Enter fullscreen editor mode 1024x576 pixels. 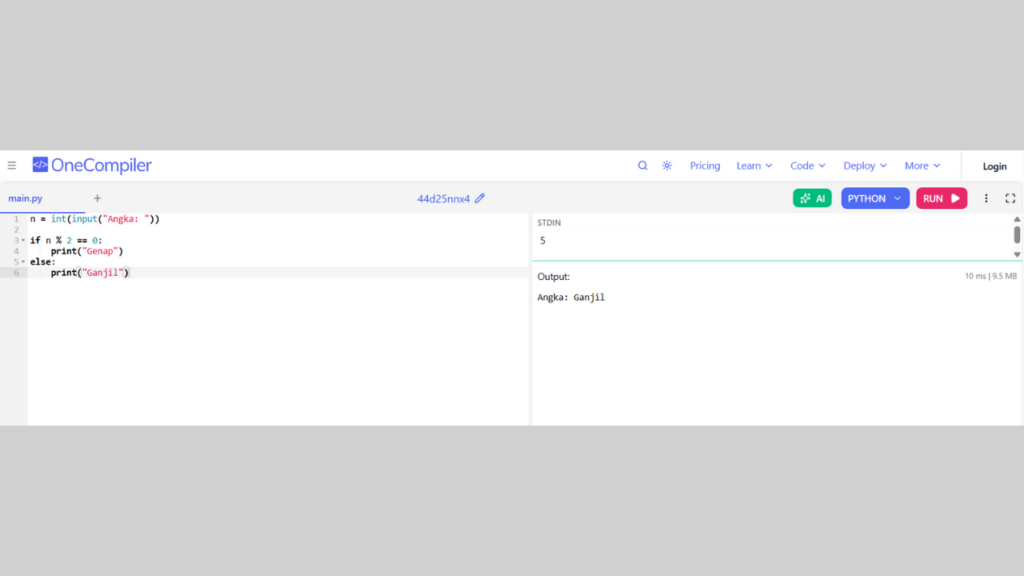(x=1010, y=198)
